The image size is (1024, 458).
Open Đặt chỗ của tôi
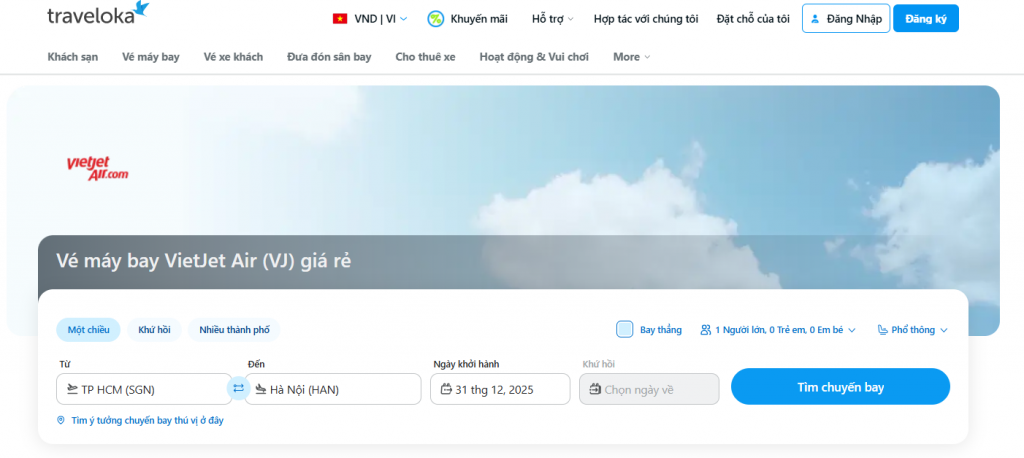click(753, 19)
